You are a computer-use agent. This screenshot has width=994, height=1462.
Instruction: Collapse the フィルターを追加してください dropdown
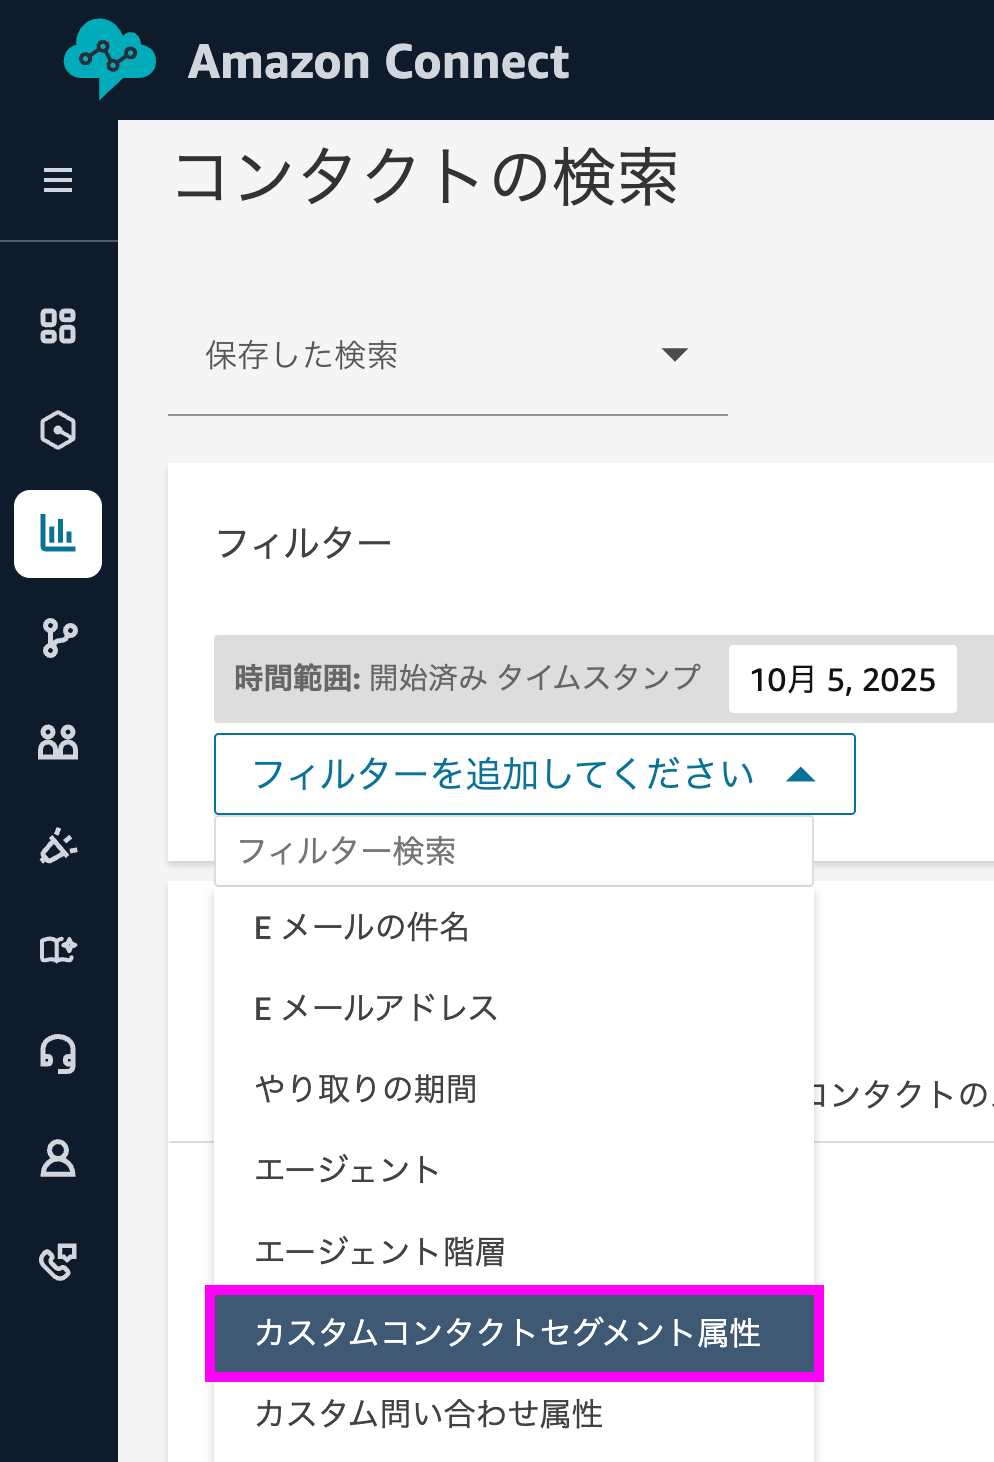[535, 774]
